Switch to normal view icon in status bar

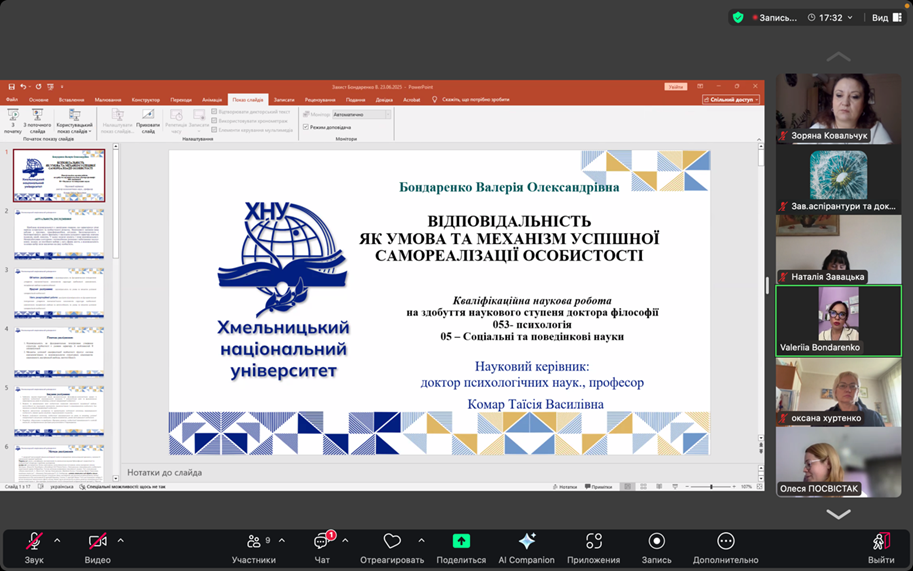point(627,487)
